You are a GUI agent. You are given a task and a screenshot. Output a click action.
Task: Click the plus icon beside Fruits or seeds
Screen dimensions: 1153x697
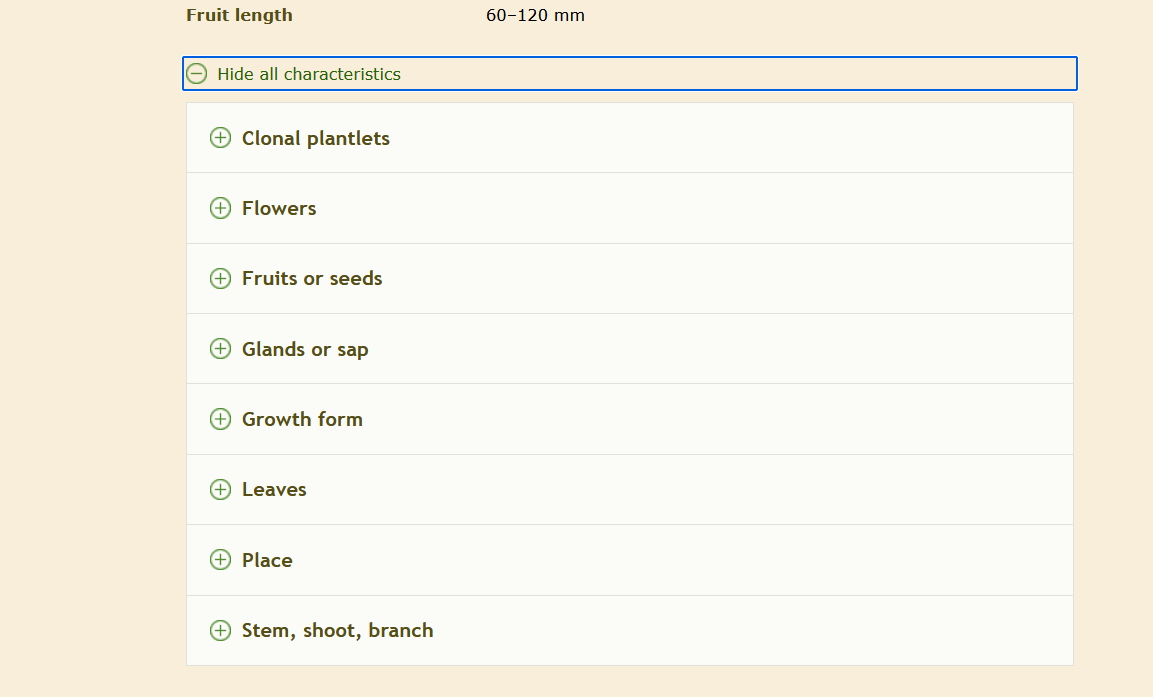tap(220, 279)
